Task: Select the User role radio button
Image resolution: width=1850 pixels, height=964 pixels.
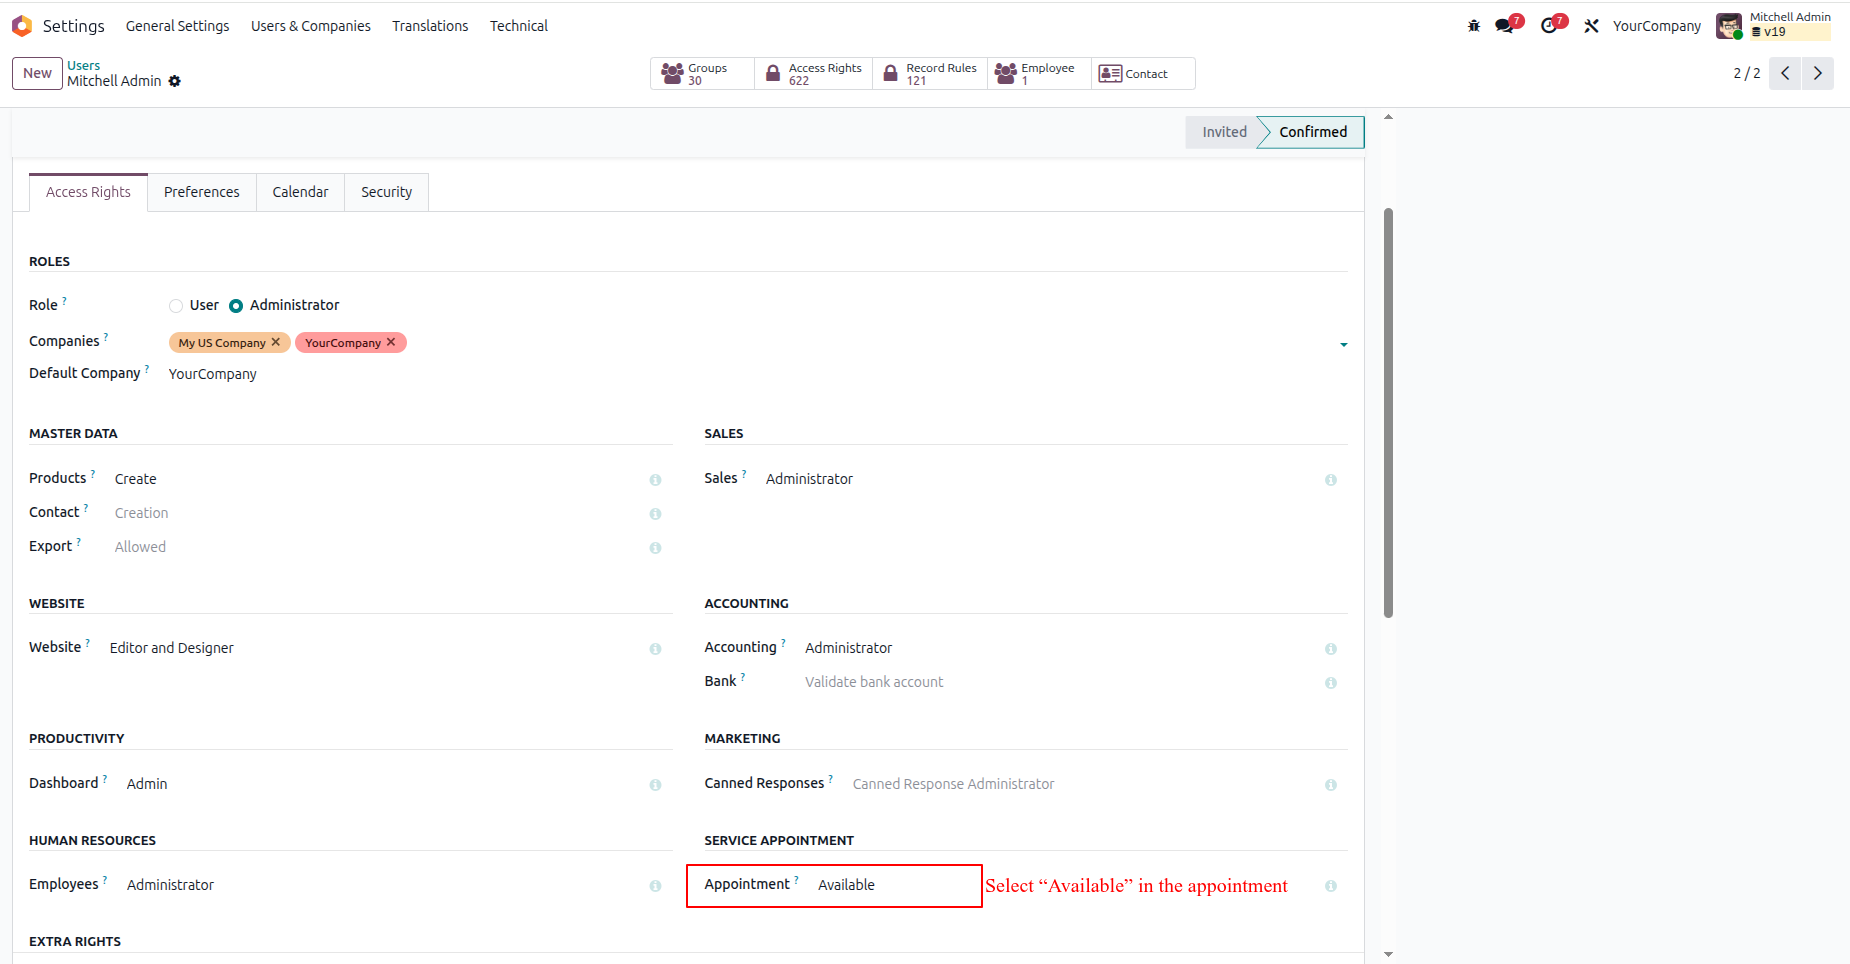Action: (176, 306)
